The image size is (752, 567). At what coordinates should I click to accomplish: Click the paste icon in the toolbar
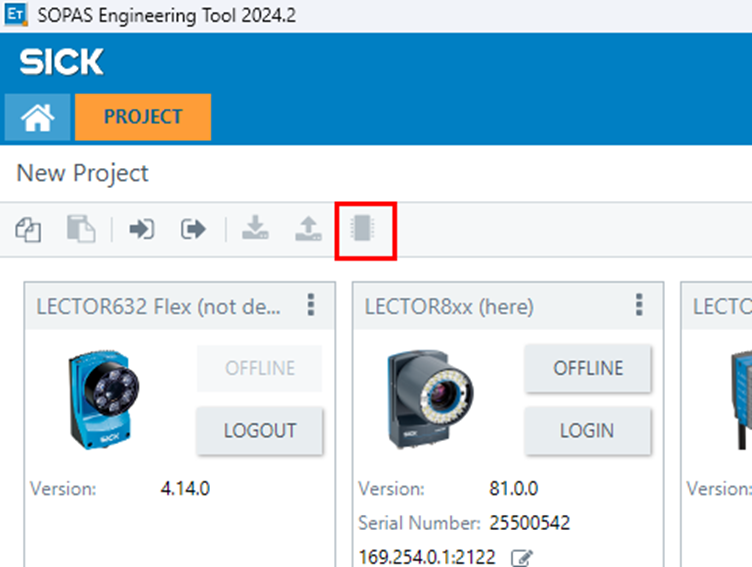80,230
